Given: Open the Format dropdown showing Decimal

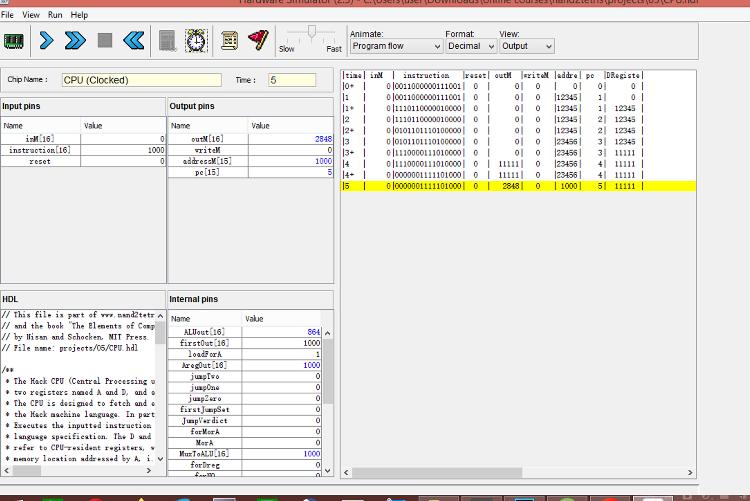Looking at the screenshot, I should [470, 46].
